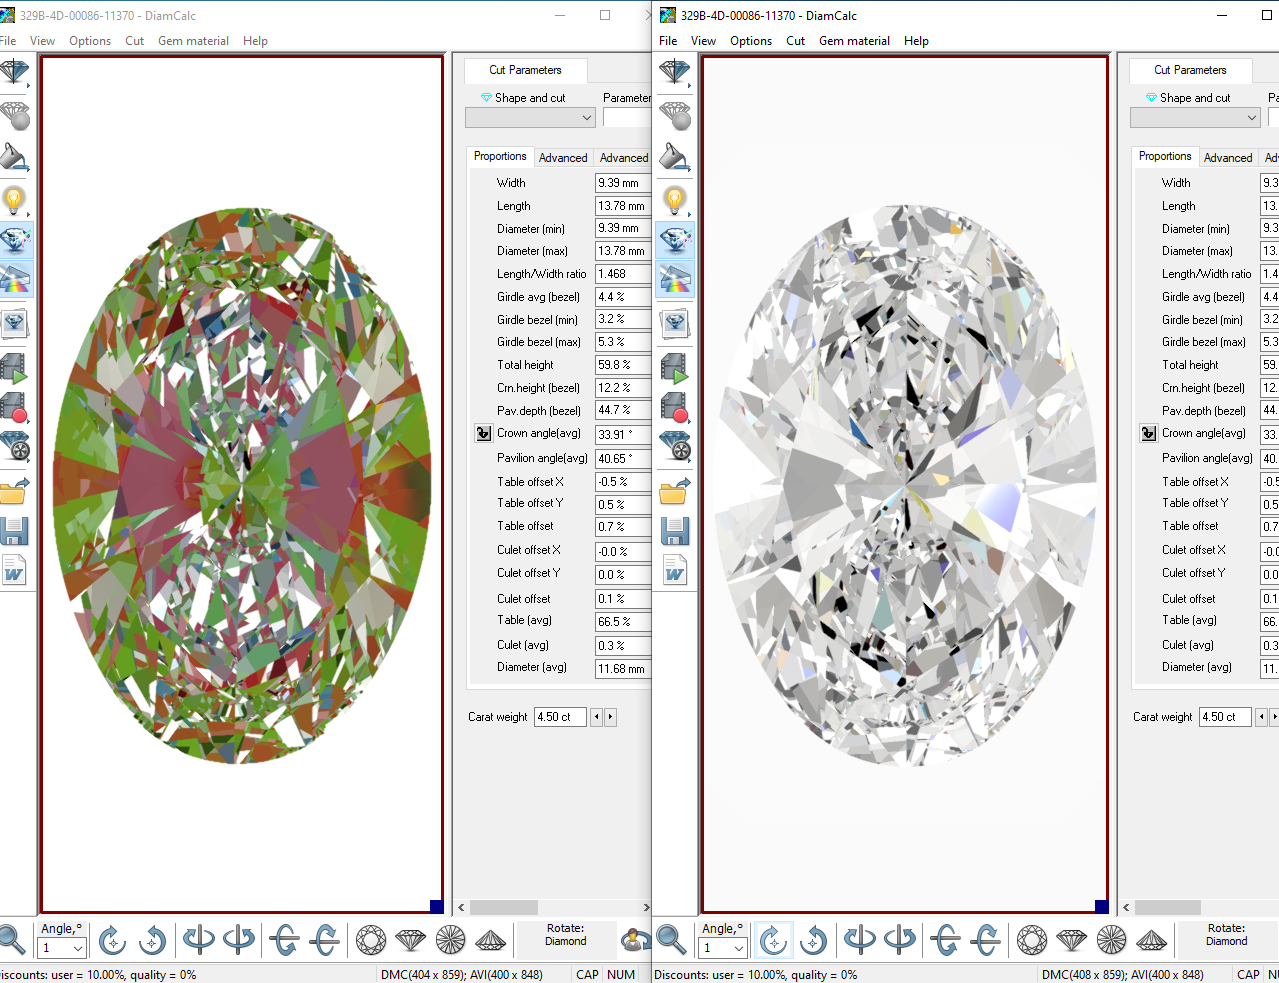Show face-up round table view, left window
The width and height of the screenshot is (1279, 983).
tap(371, 940)
